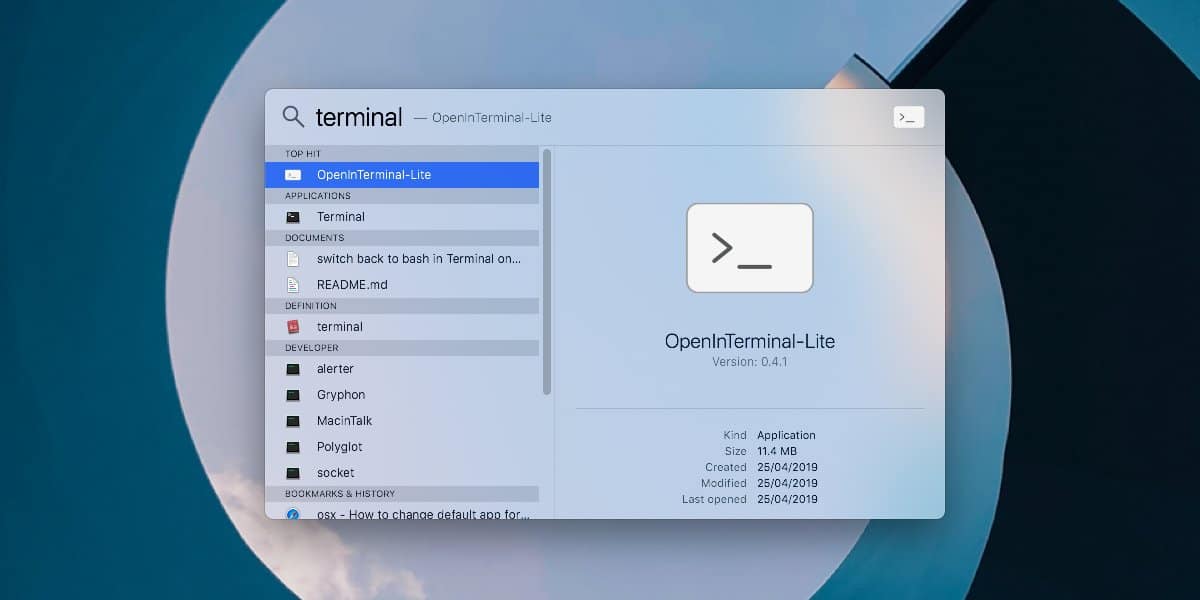Click the terminal prompt icon in search bar

tap(908, 116)
